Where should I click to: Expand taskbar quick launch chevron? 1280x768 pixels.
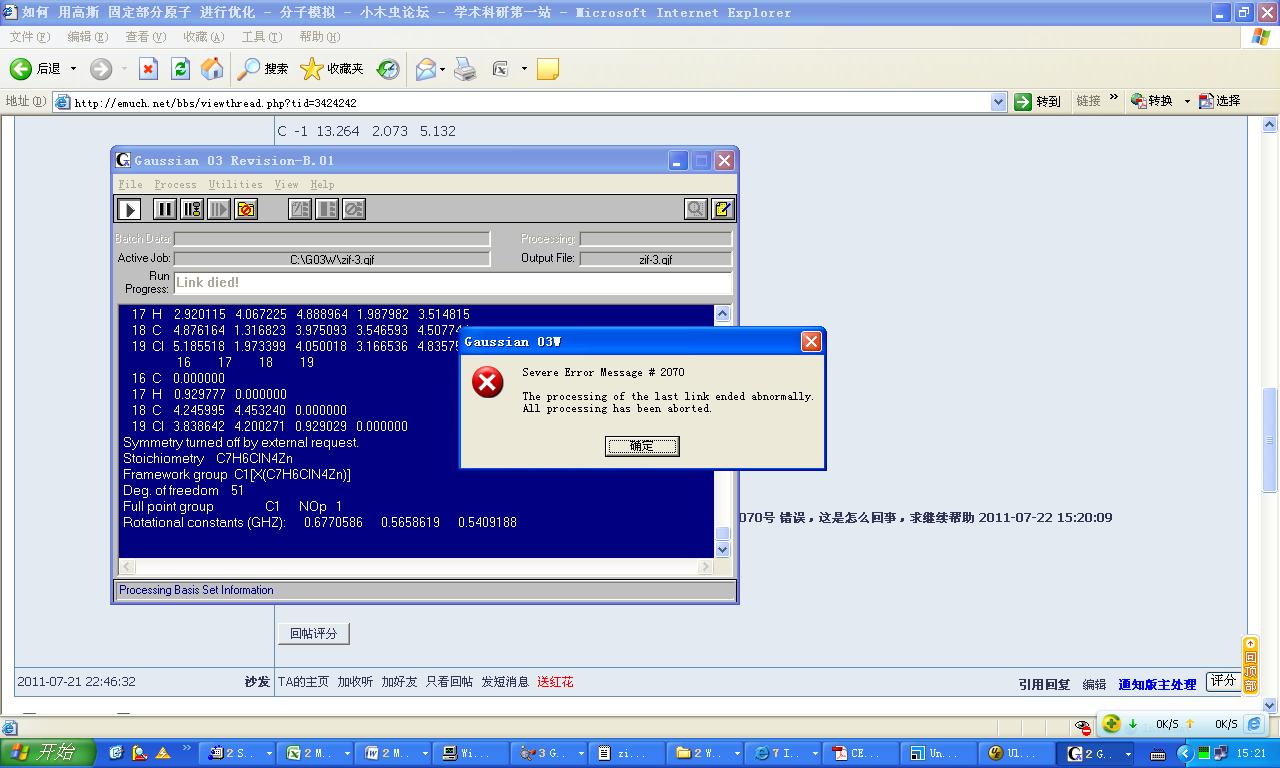coord(187,748)
